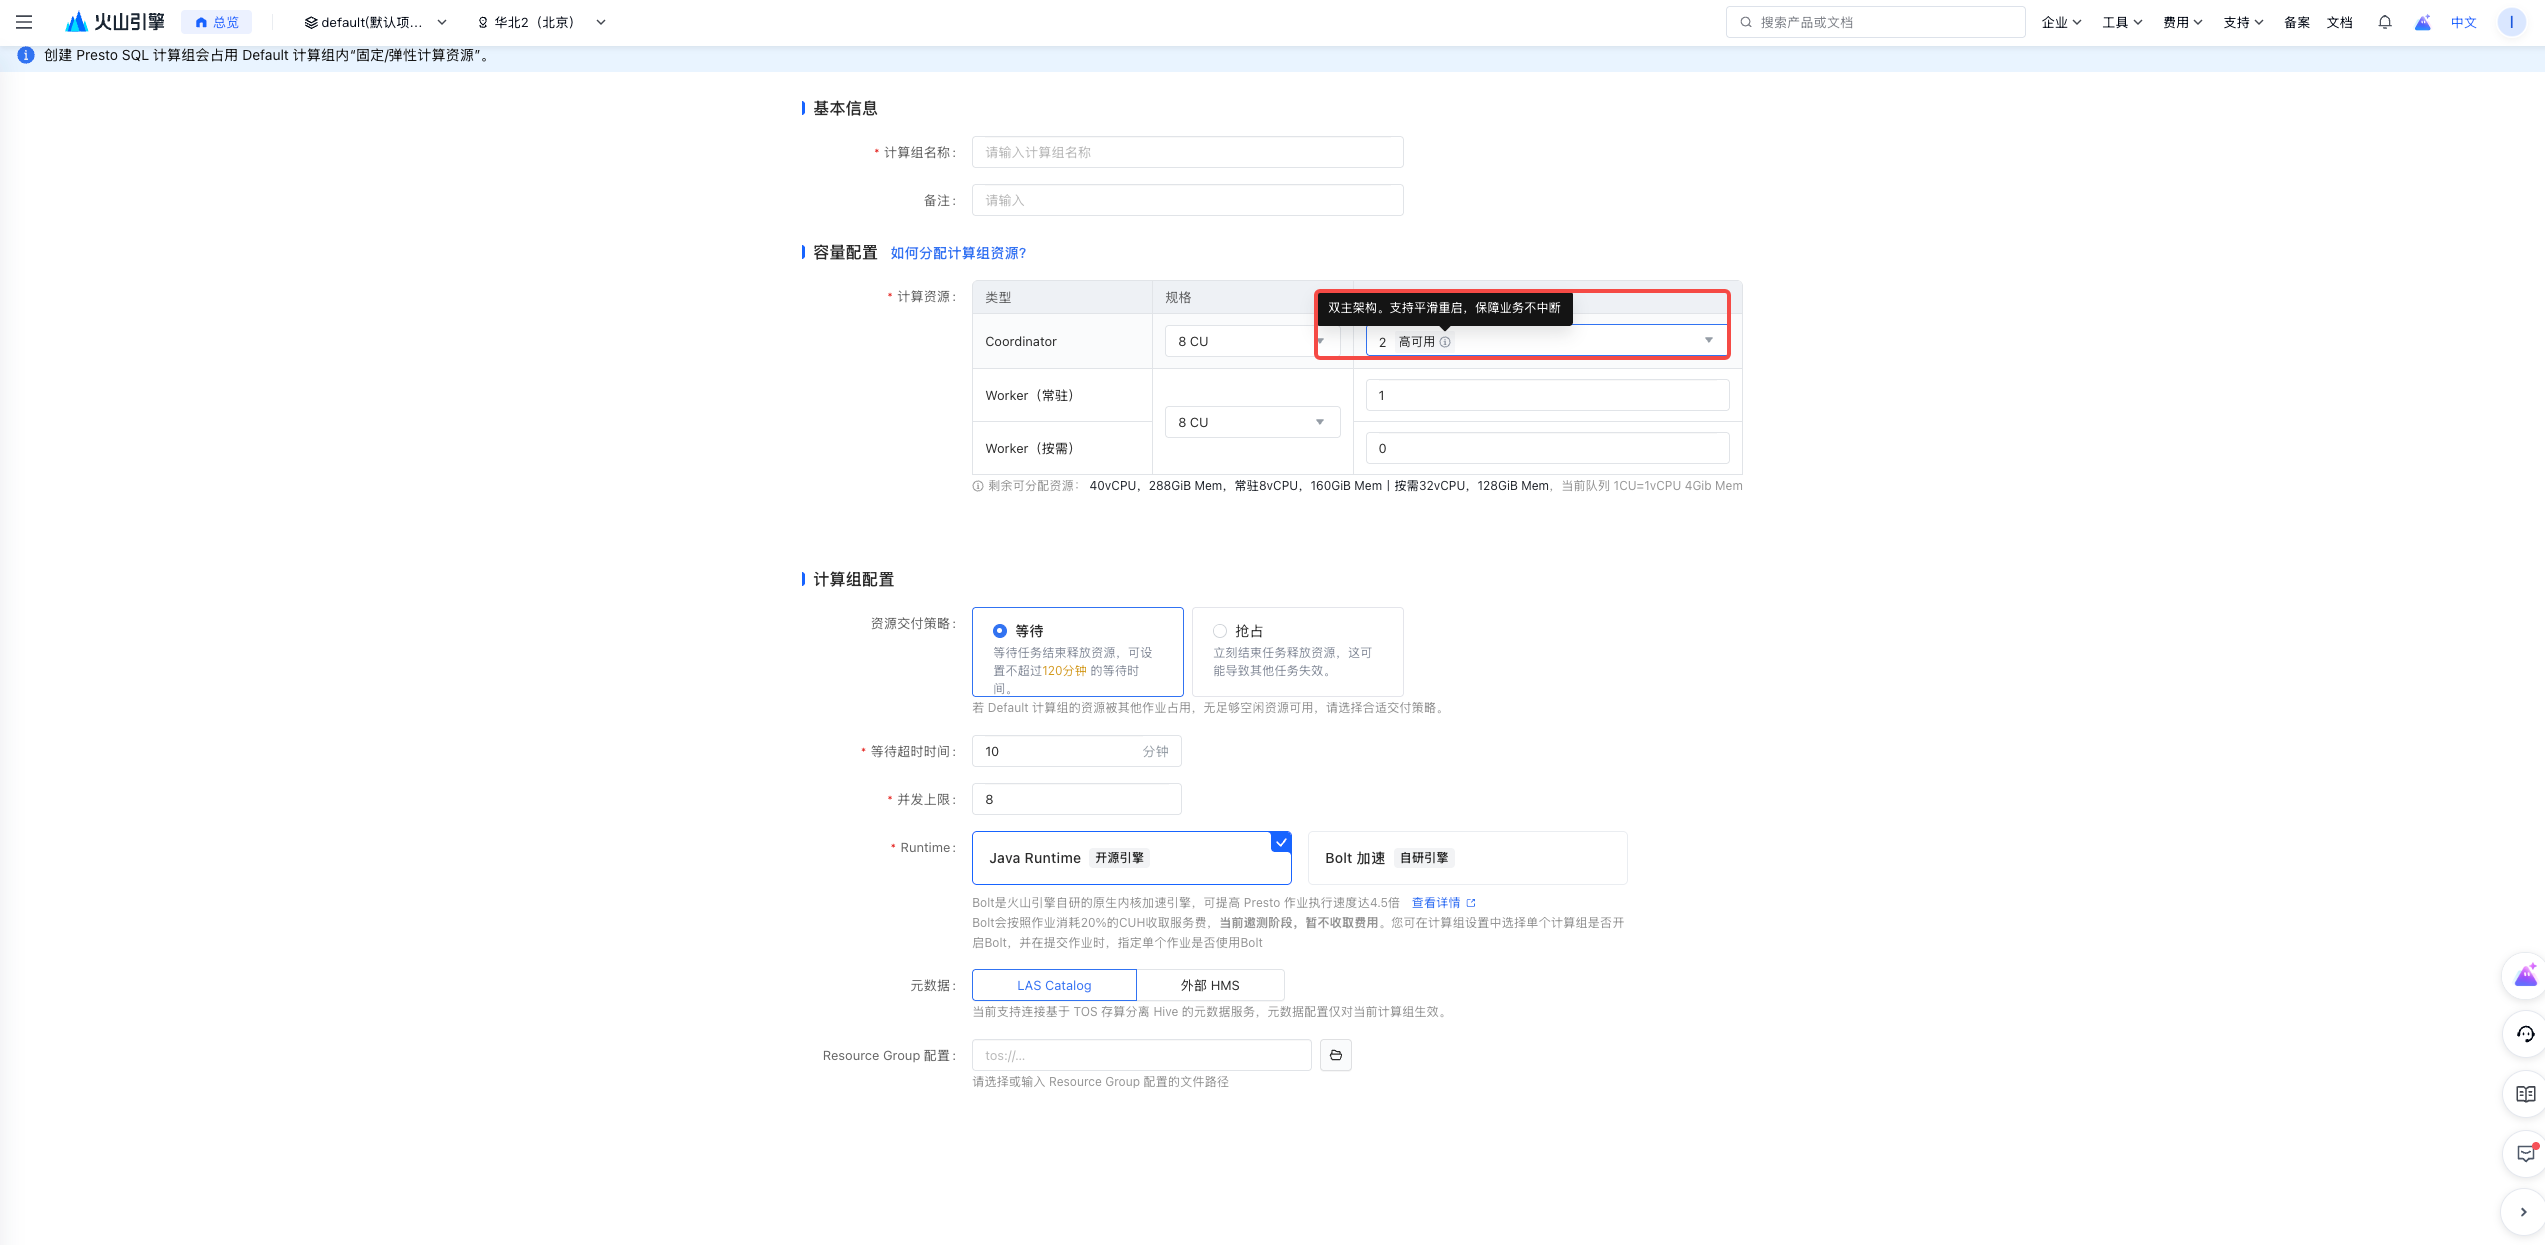Expand the 支持 menu
The width and height of the screenshot is (2545, 1245).
[x=2243, y=22]
